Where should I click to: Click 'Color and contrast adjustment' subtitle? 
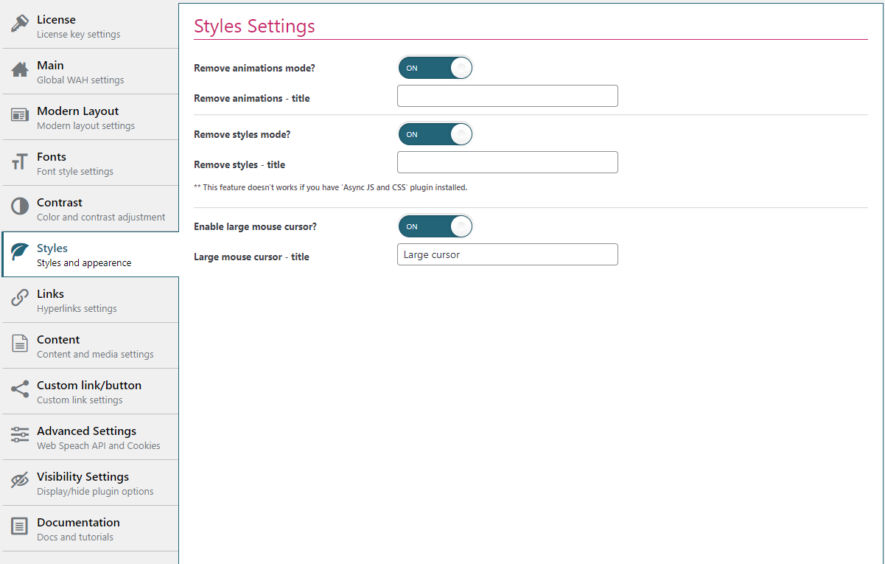point(101,217)
